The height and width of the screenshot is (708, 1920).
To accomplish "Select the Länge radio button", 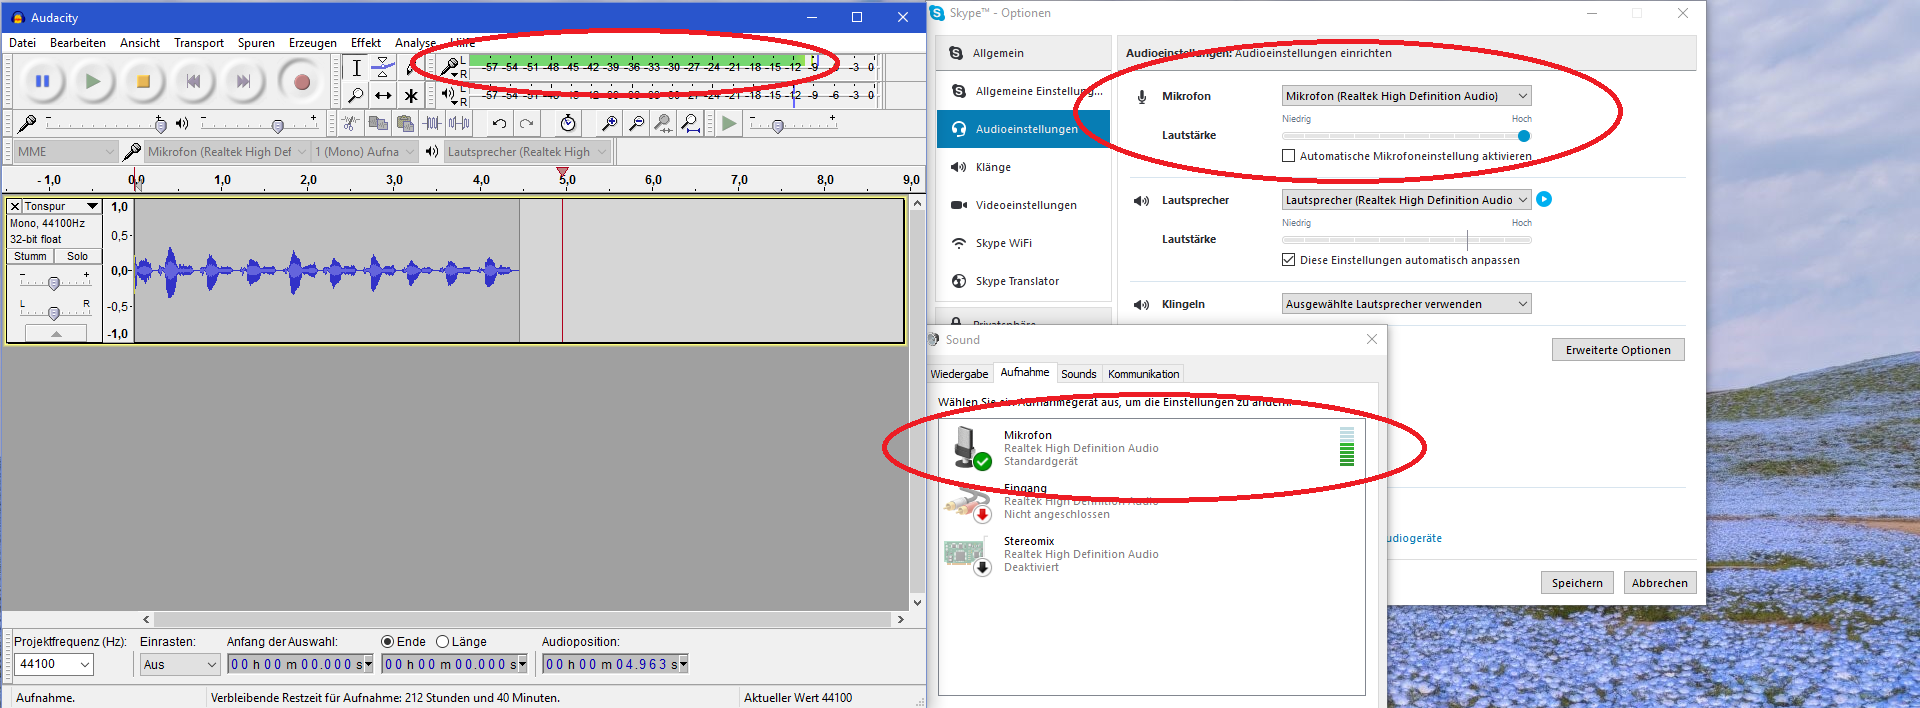I will tap(442, 642).
